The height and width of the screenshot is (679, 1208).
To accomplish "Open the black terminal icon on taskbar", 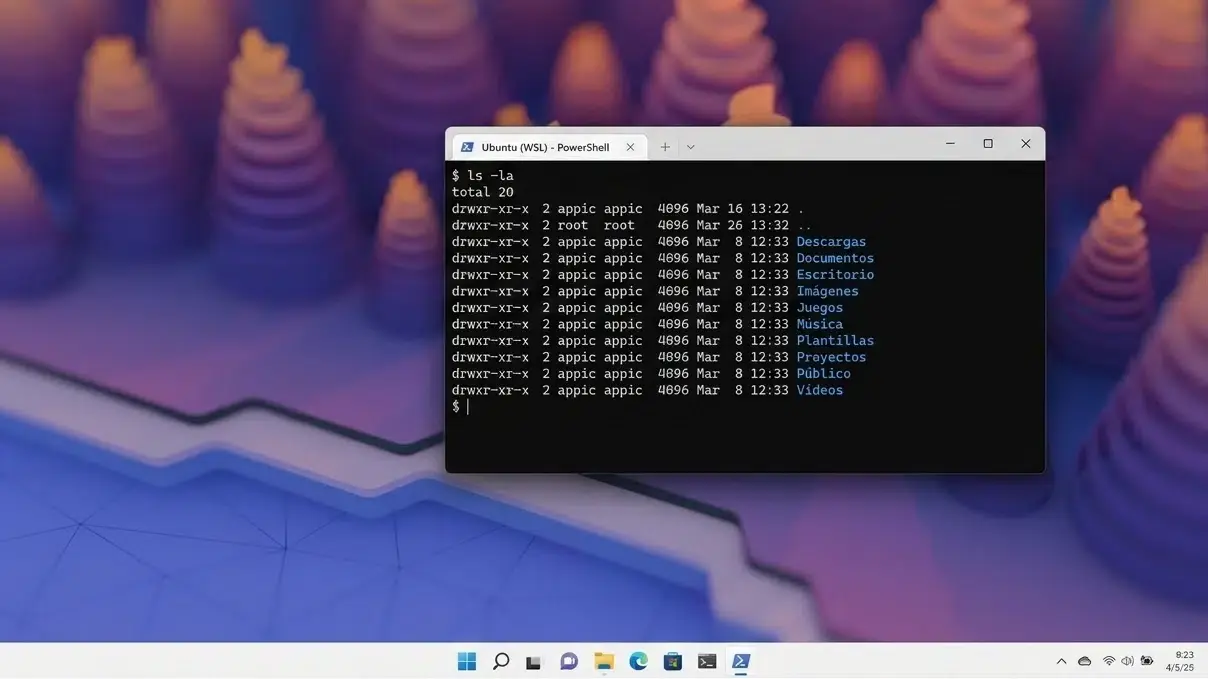I will tap(707, 661).
